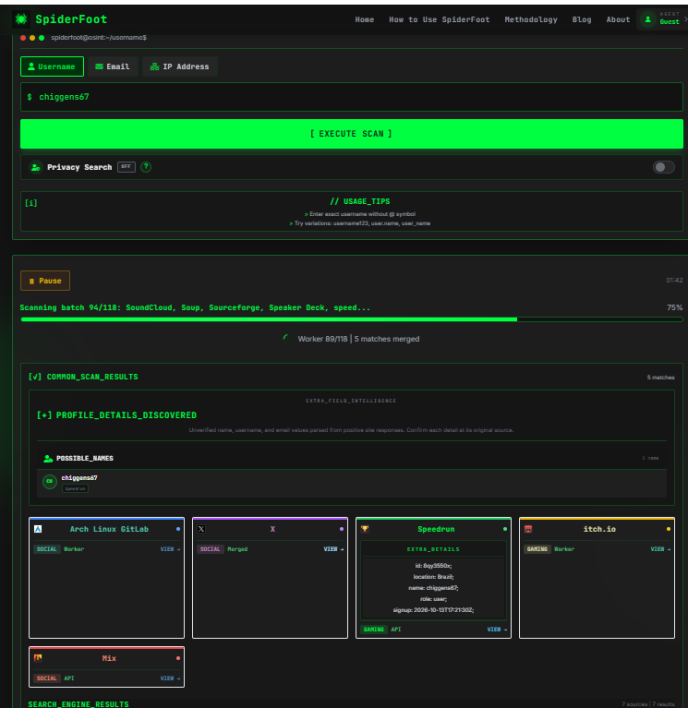Click the usage tips info [i] icon
The width and height of the screenshot is (688, 708).
[x=31, y=203]
